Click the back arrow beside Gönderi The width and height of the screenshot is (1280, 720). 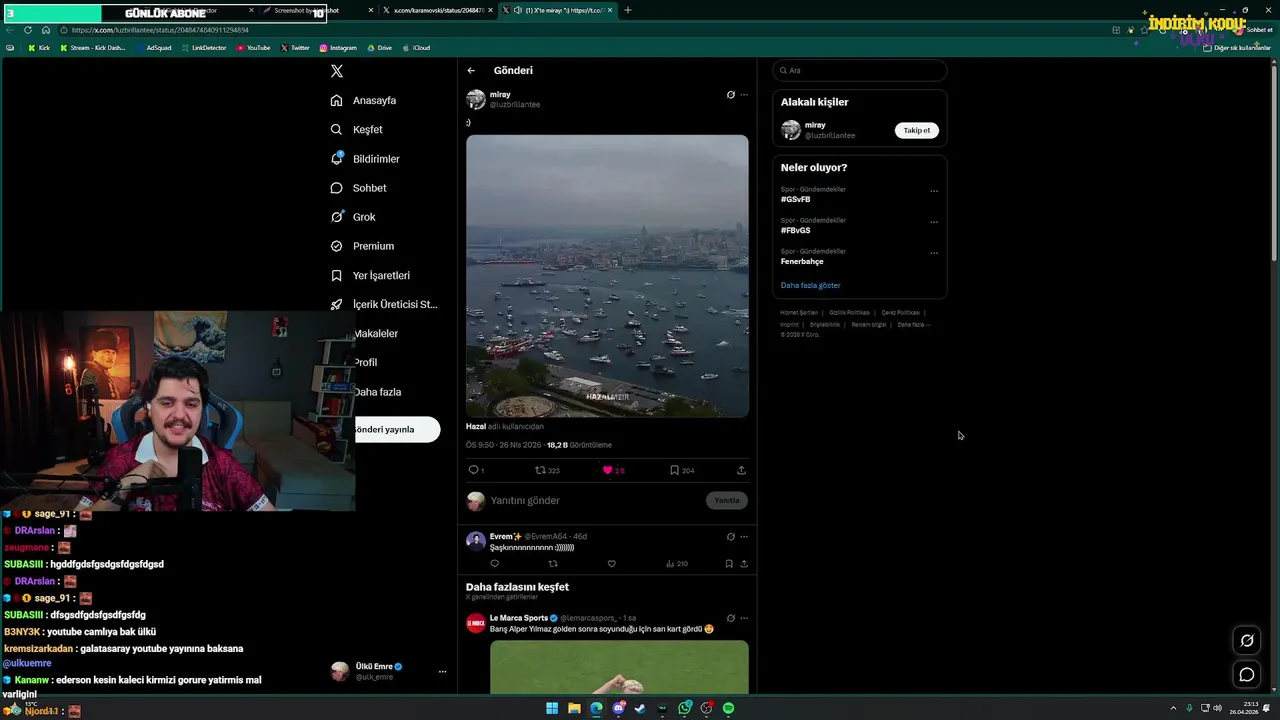point(471,70)
